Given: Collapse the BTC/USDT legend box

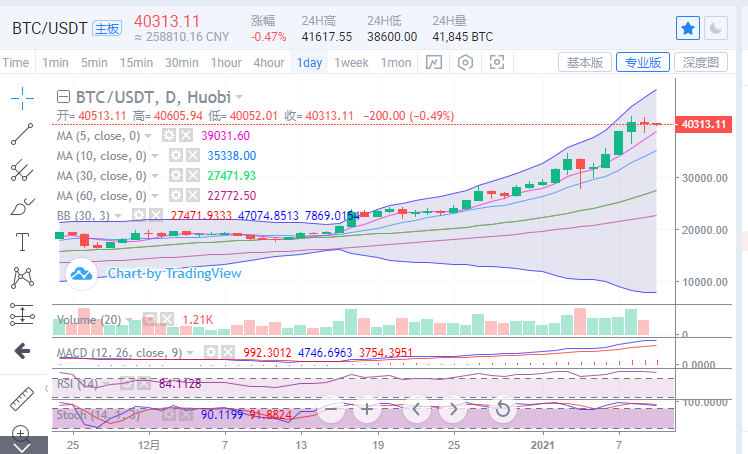Looking at the screenshot, I should 63,97.
